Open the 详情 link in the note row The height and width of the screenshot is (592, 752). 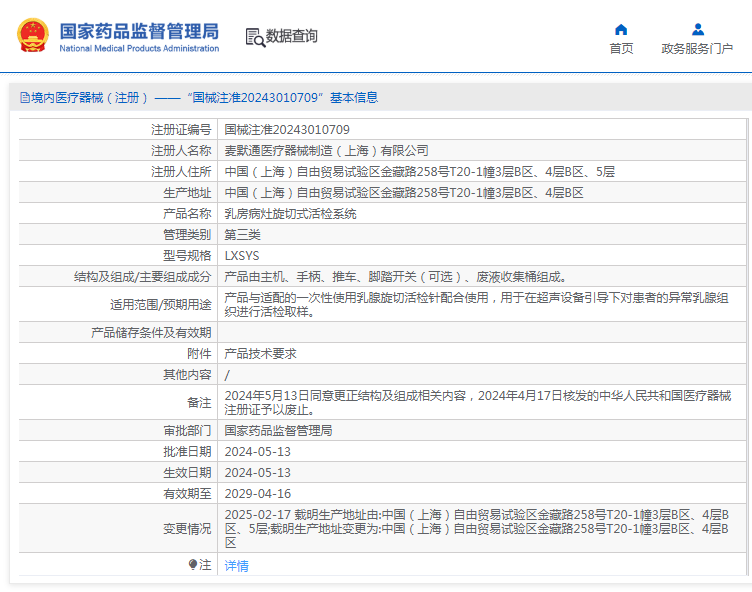coord(236,566)
